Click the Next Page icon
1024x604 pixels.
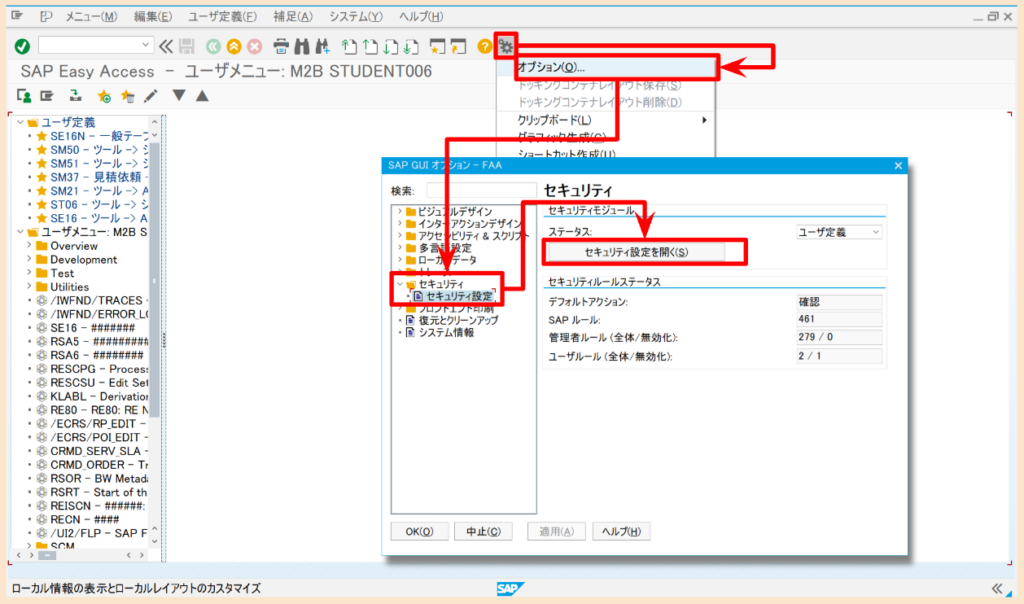(x=391, y=46)
